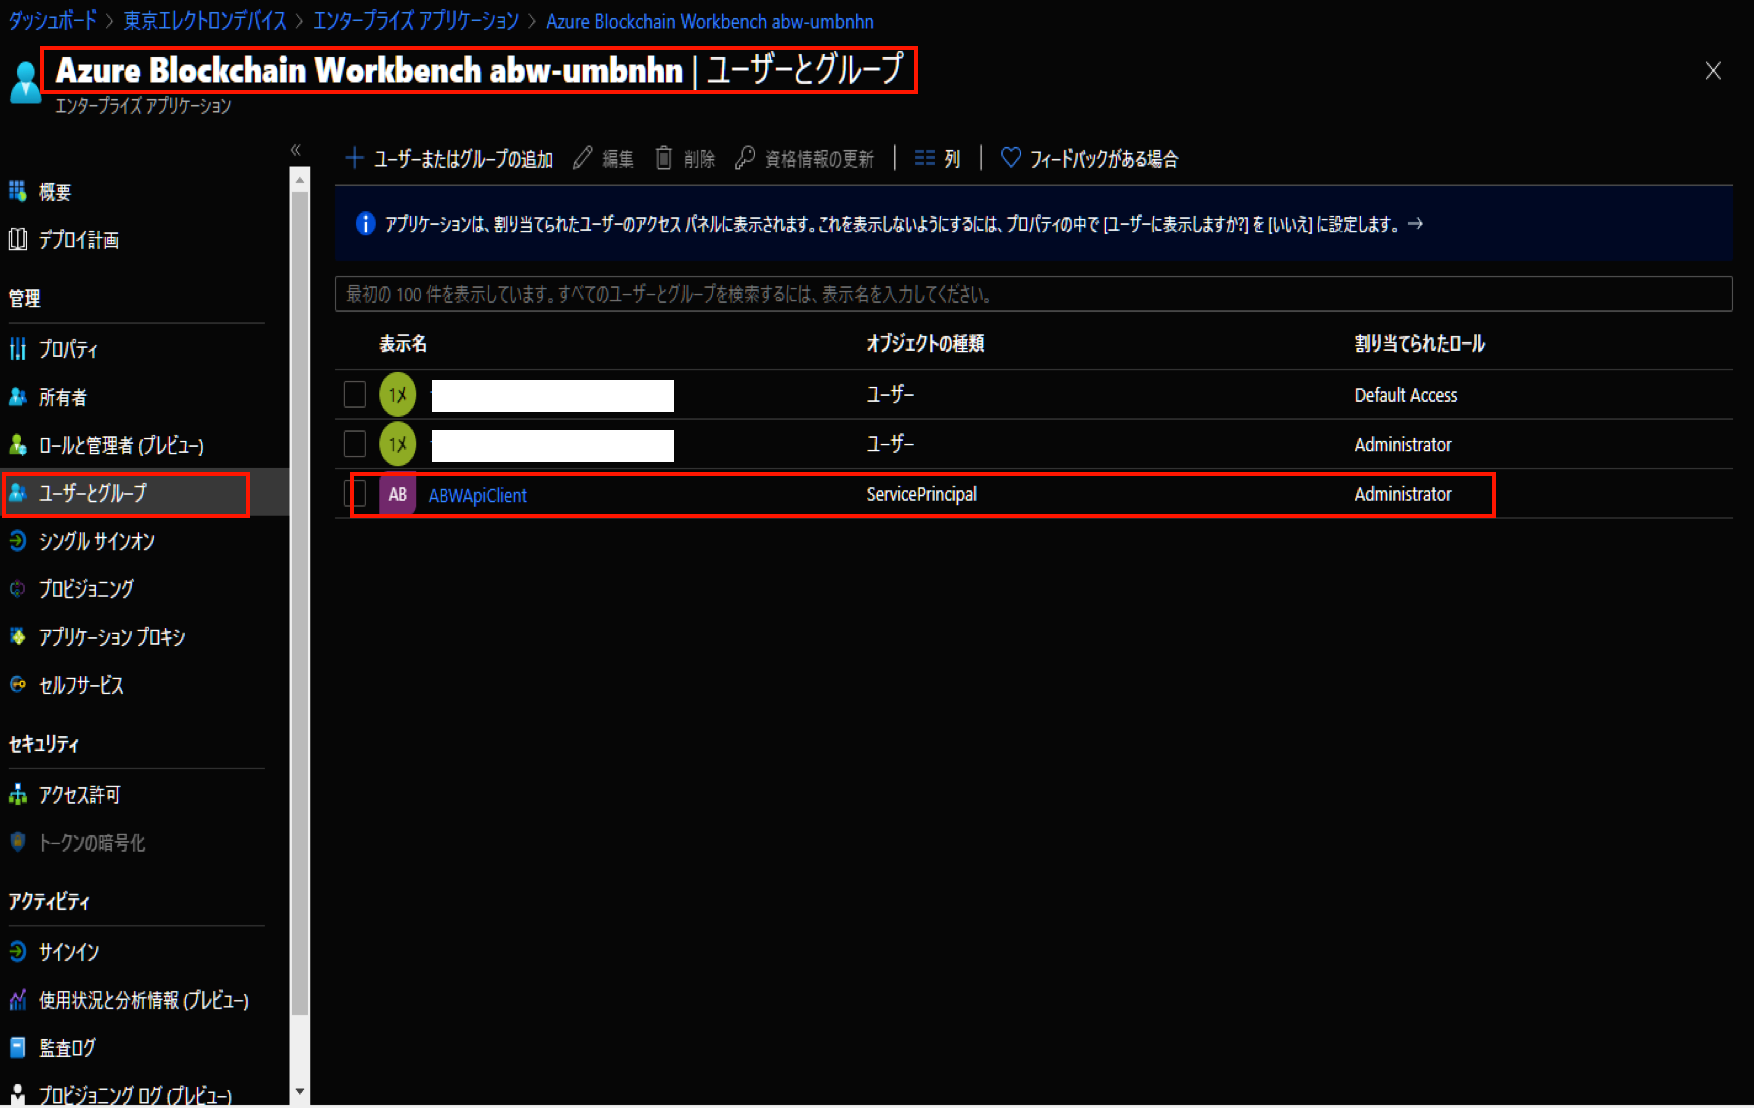Click the アクセス許可 hierarchy icon
The width and height of the screenshot is (1754, 1108).
[x=18, y=795]
